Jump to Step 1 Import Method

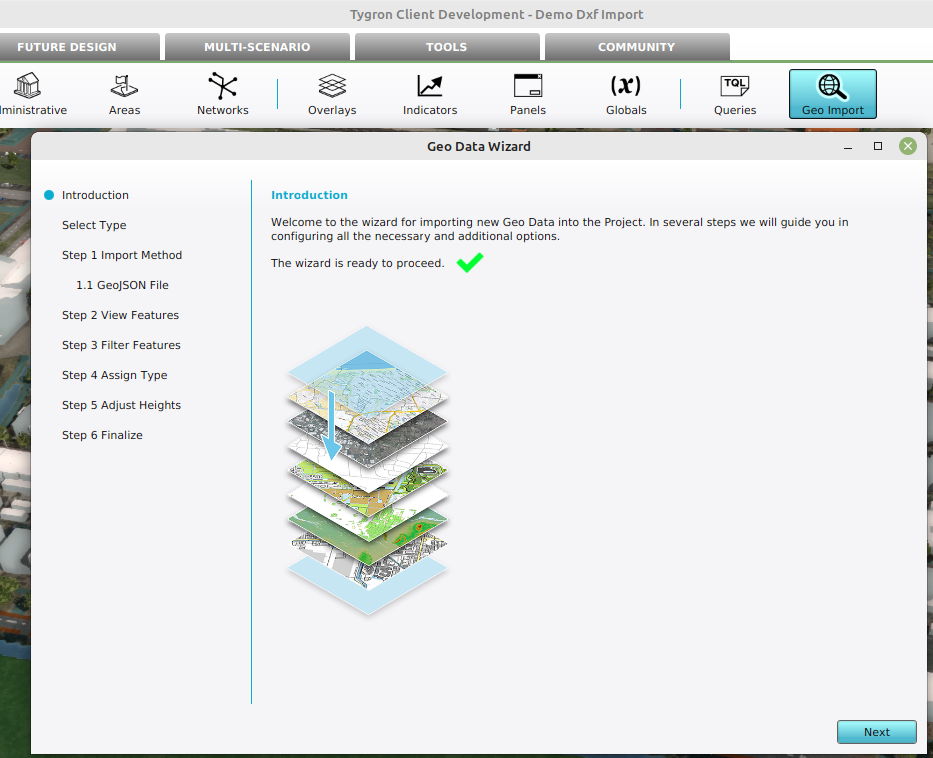pyautogui.click(x=122, y=255)
